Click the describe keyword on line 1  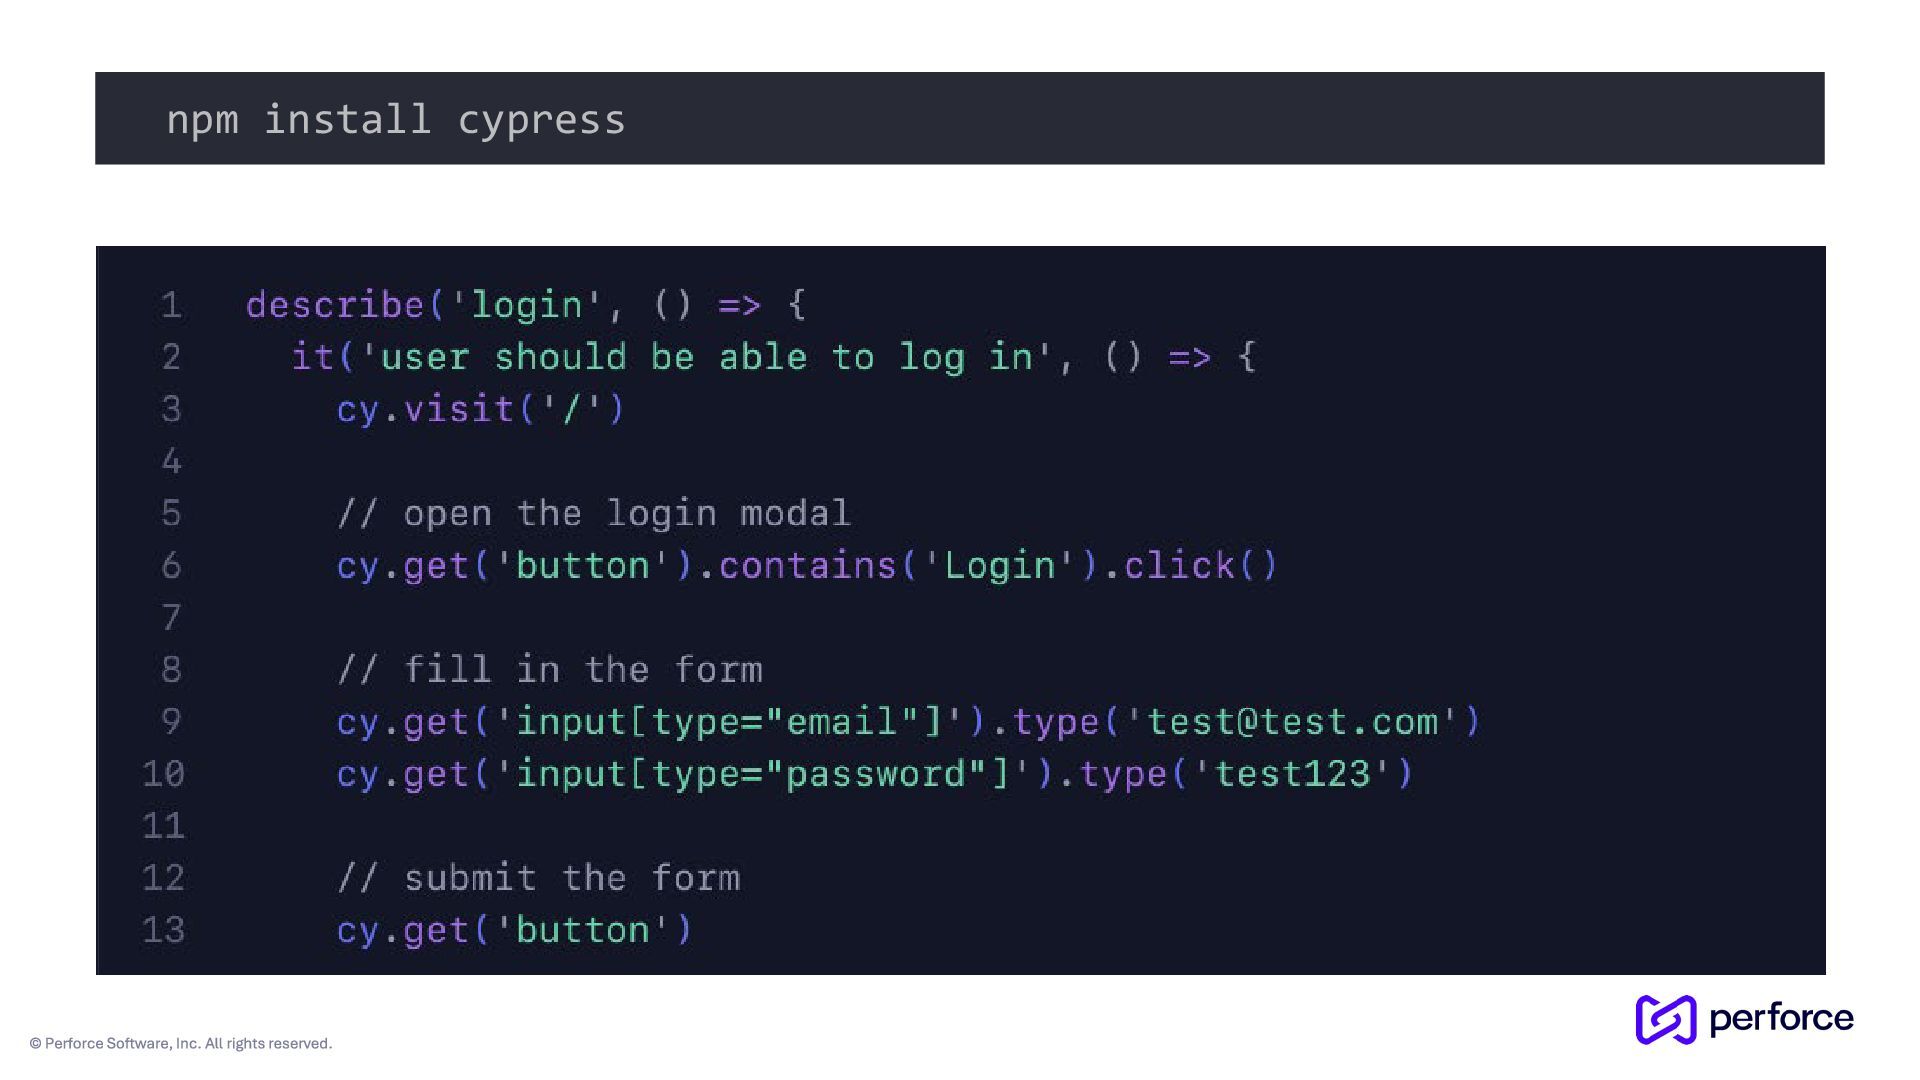[x=335, y=305]
